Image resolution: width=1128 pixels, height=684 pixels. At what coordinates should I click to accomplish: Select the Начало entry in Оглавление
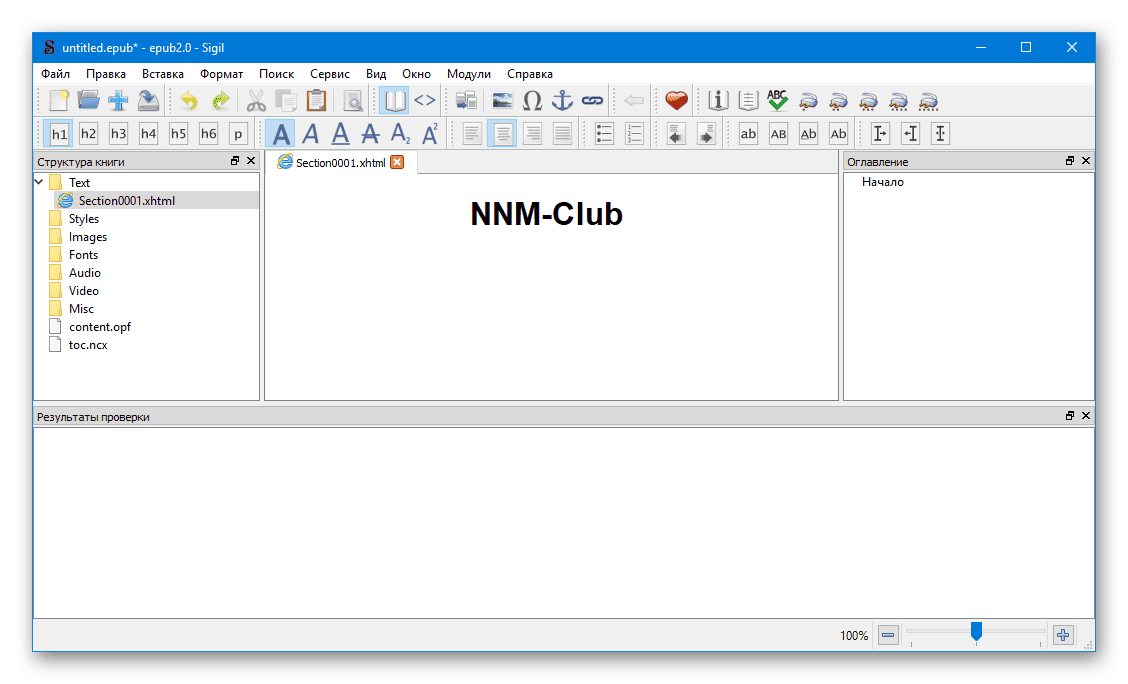pos(883,182)
